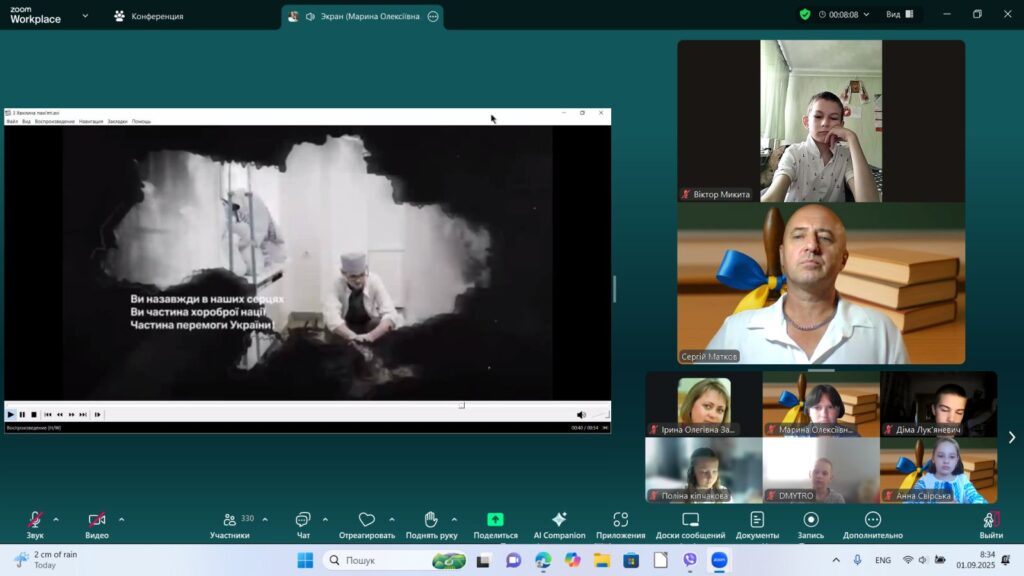This screenshot has width=1024, height=576.
Task: Select Віктор Микита video tile
Action: tap(821, 121)
